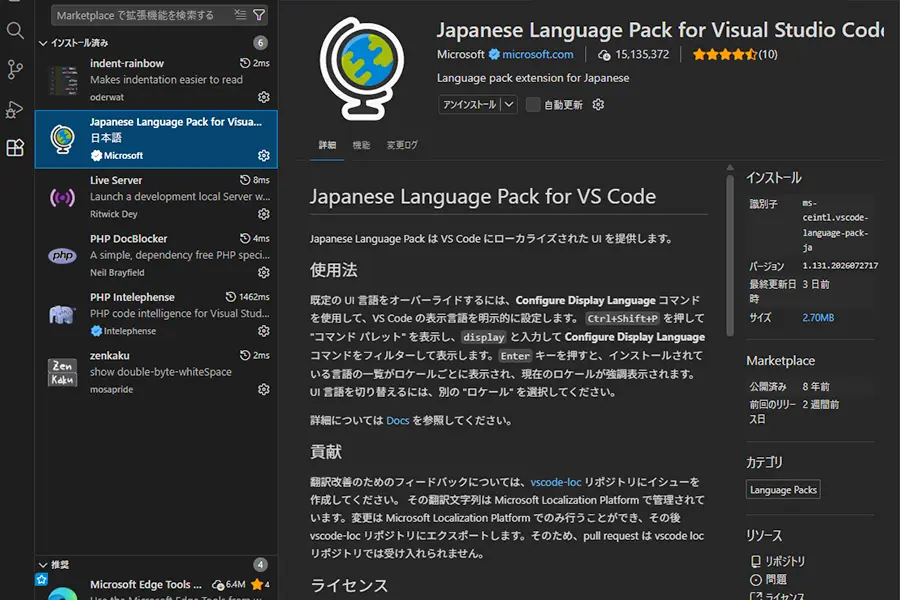This screenshot has width=900, height=600.
Task: Click the 問題 resource icon
Action: [x=756, y=579]
